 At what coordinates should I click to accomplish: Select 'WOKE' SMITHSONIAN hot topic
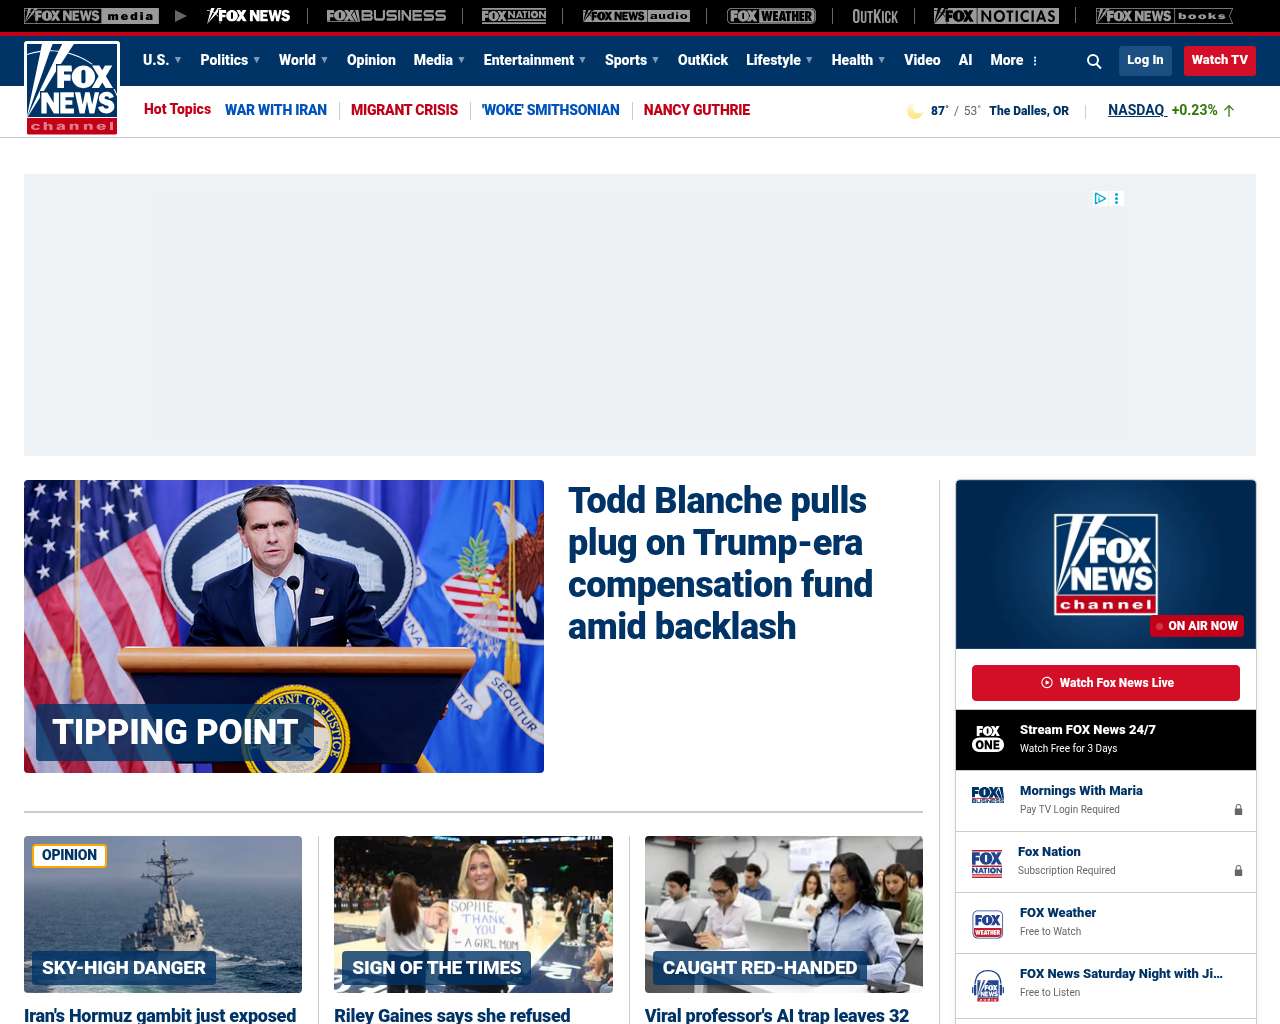(x=551, y=110)
